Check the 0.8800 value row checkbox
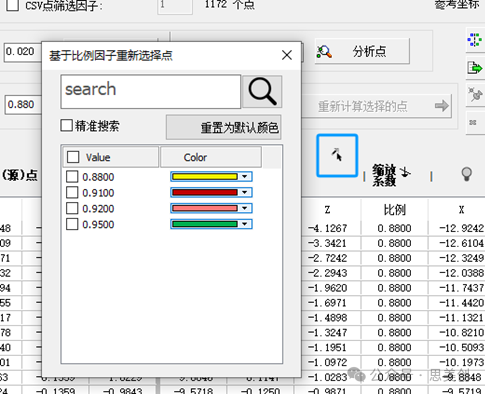This screenshot has width=485, height=394. coord(72,177)
